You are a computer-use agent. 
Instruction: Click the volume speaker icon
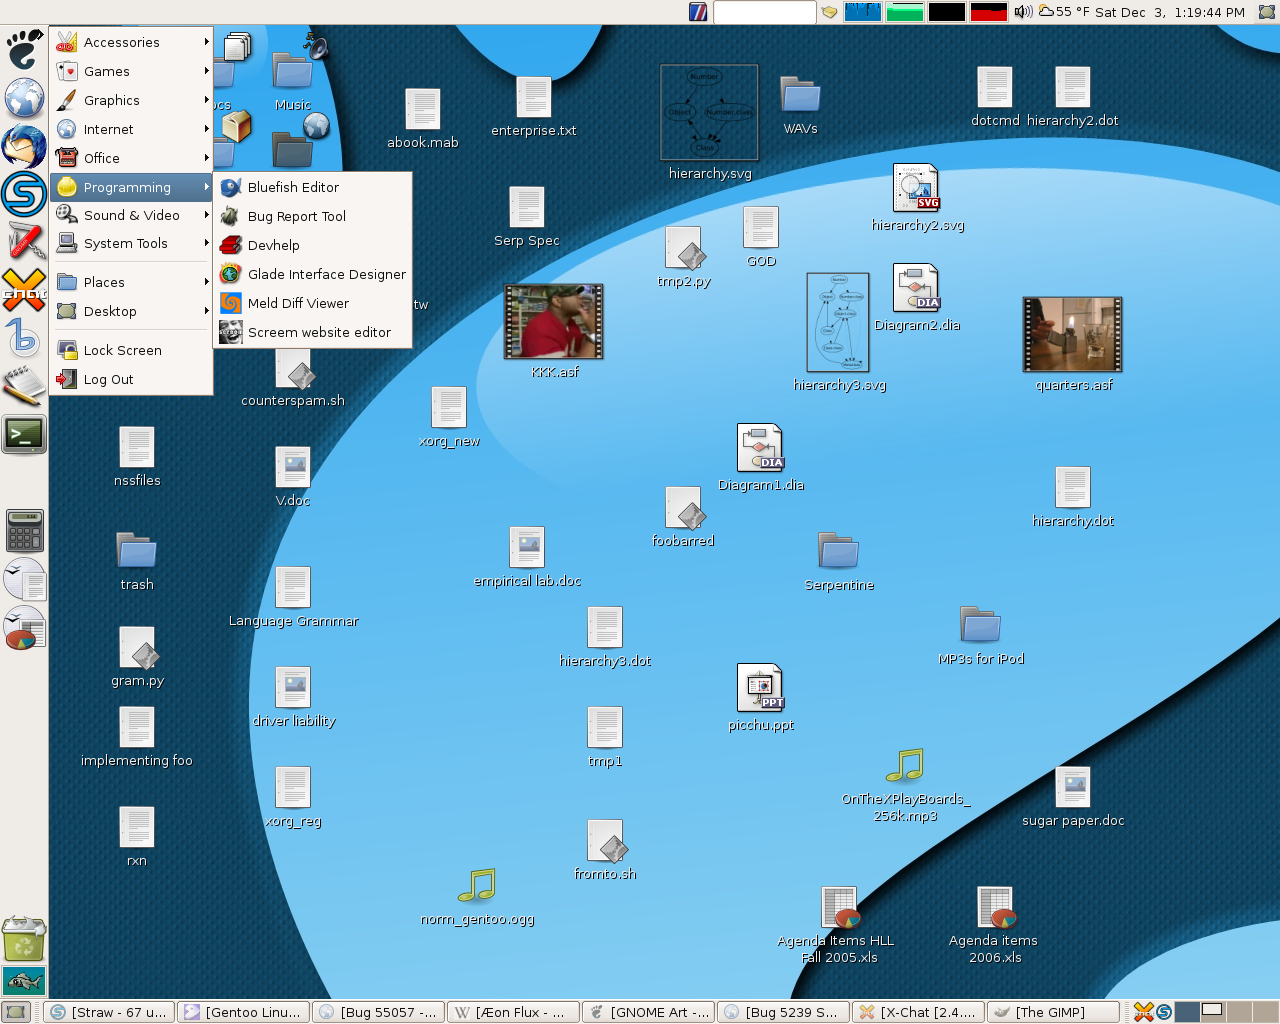pos(1023,12)
